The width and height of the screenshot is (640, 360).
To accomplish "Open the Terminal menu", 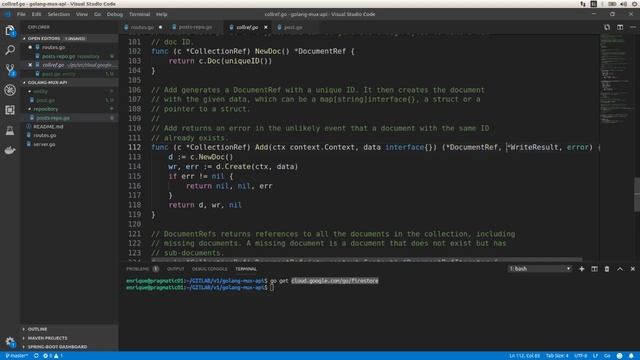I will click(140, 14).
